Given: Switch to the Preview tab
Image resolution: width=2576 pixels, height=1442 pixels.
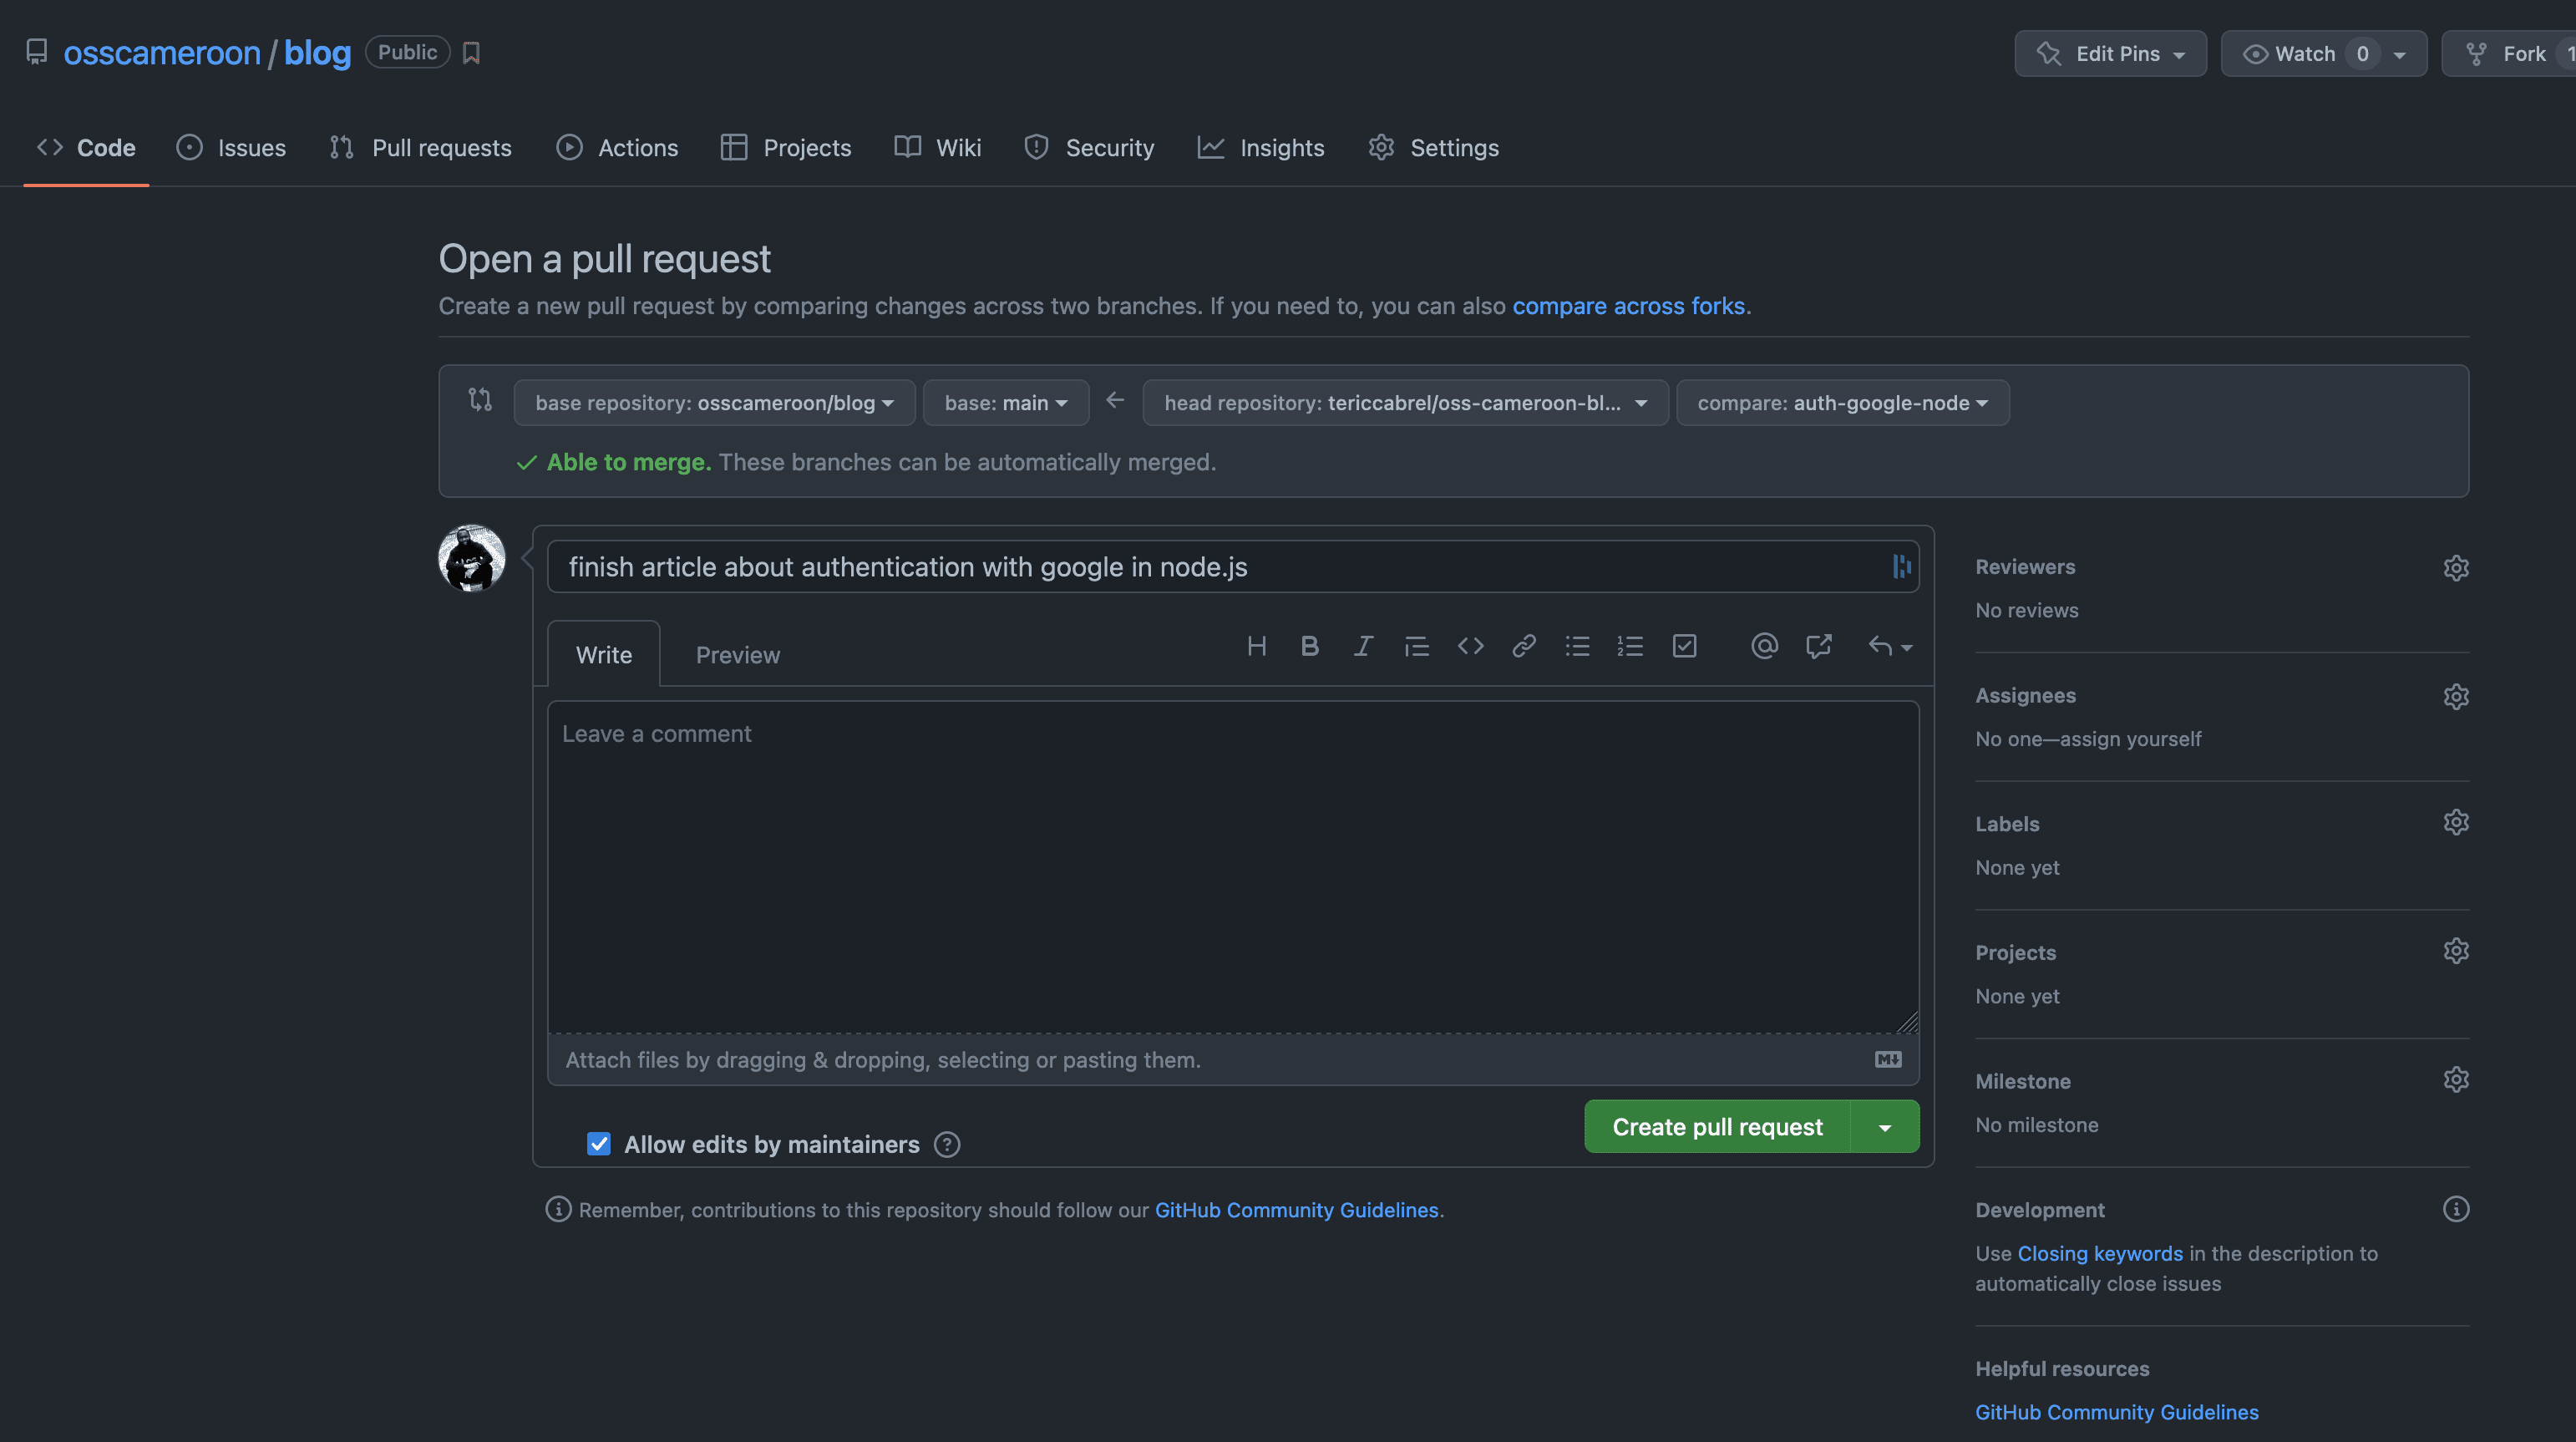Looking at the screenshot, I should [738, 654].
